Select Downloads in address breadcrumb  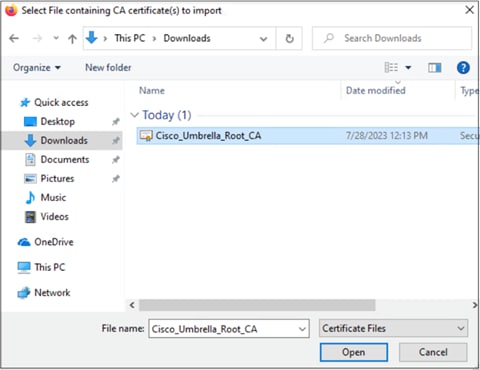point(187,38)
